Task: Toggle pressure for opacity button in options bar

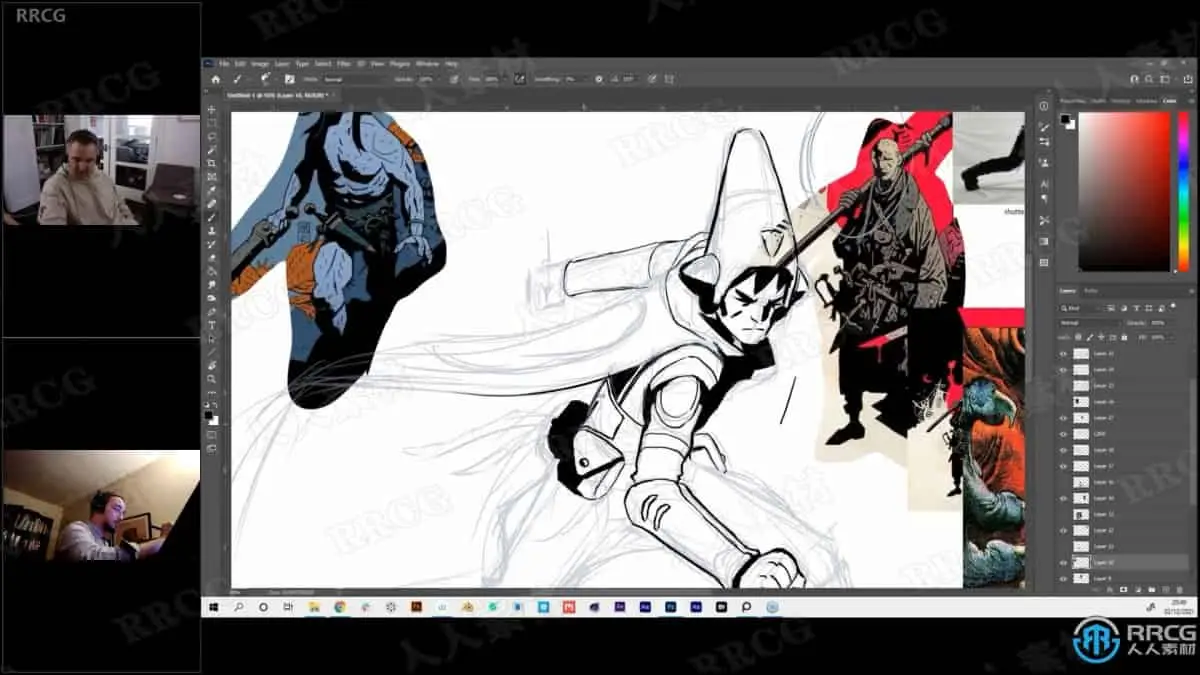Action: click(x=454, y=79)
